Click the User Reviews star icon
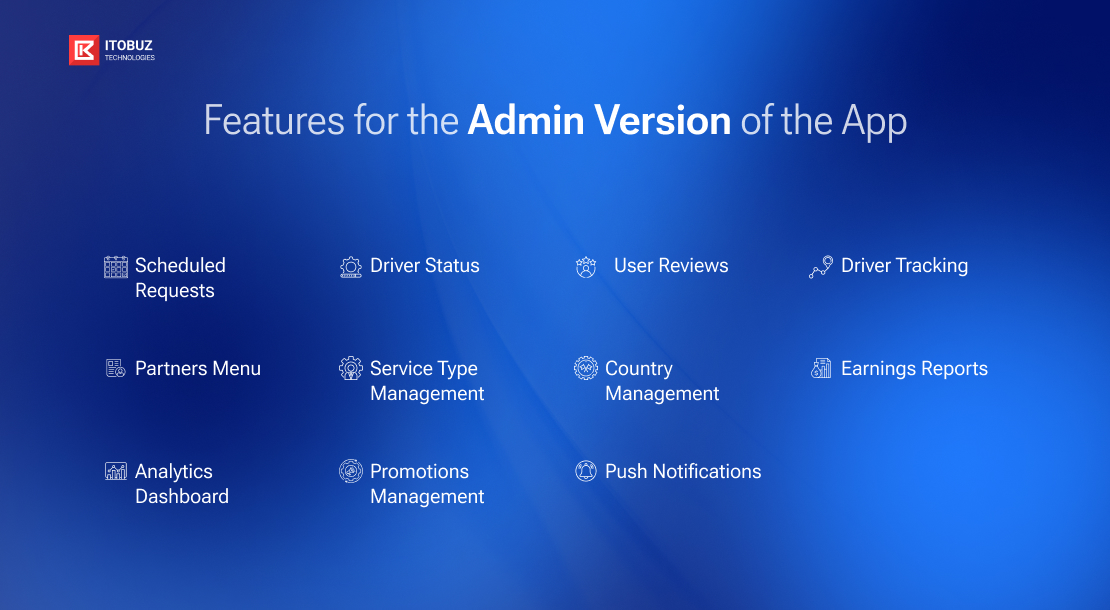This screenshot has width=1110, height=610. (585, 267)
